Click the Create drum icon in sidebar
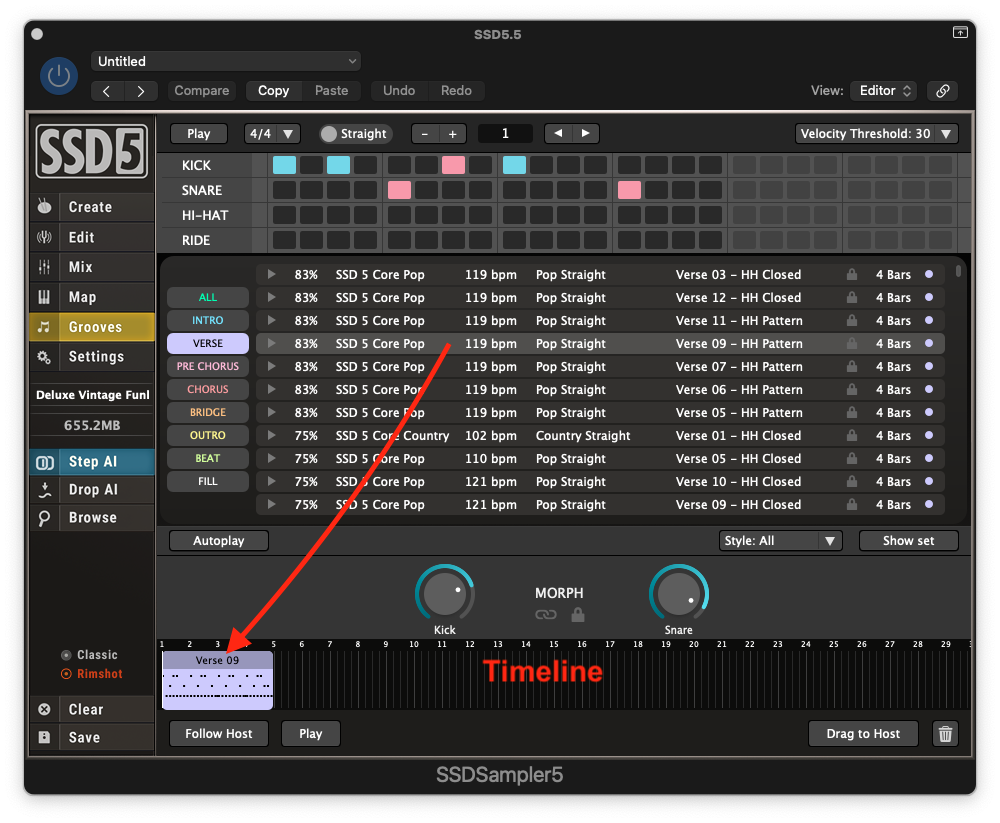The height and width of the screenshot is (823, 1000). 44,207
